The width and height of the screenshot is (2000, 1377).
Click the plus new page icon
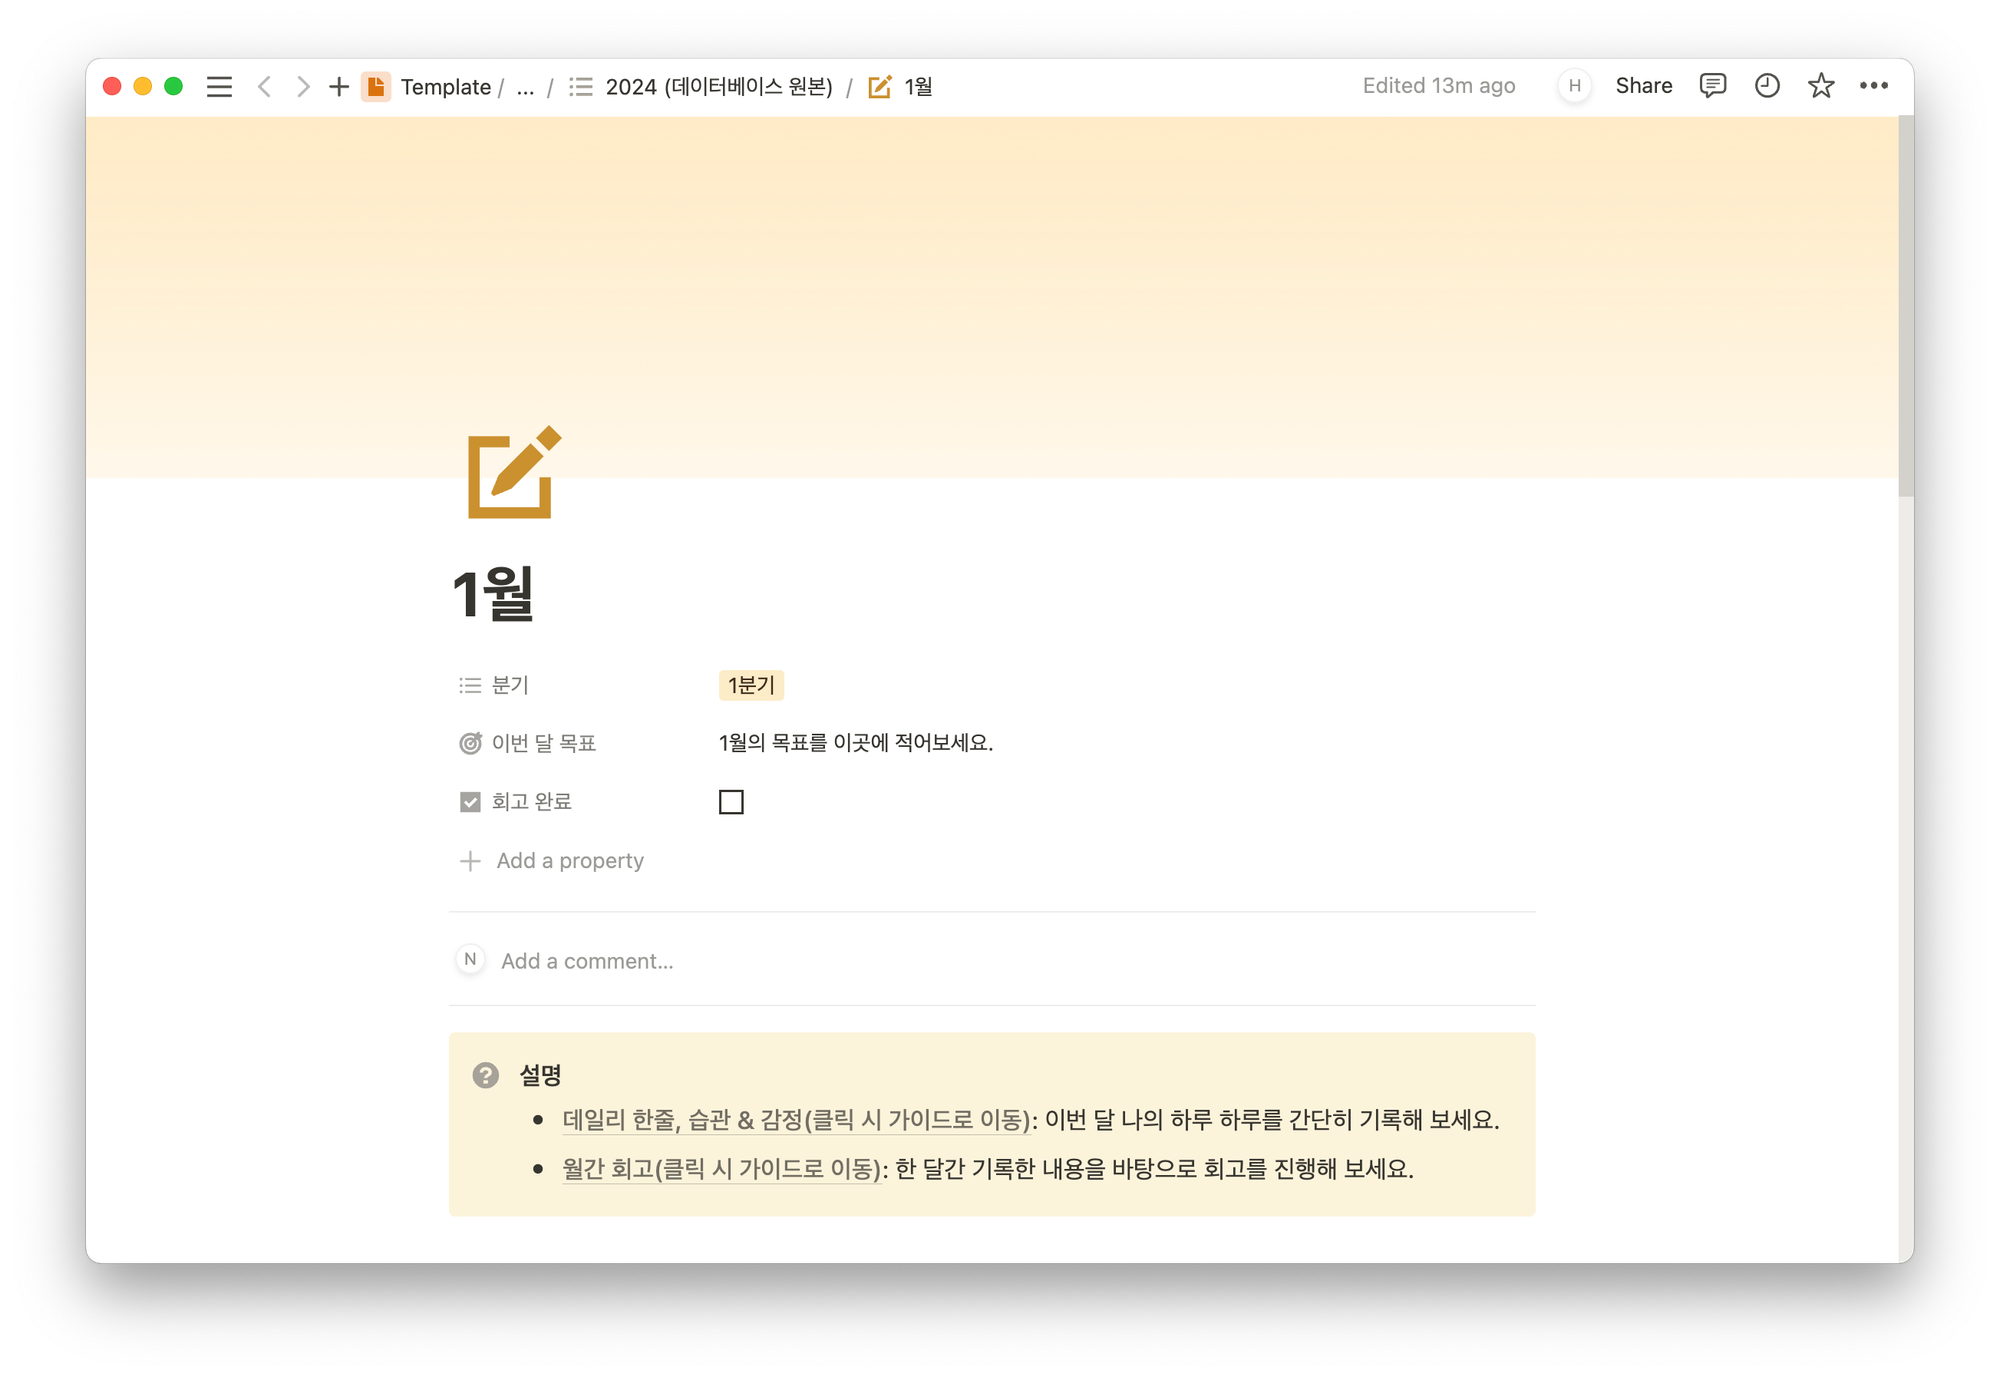[339, 87]
